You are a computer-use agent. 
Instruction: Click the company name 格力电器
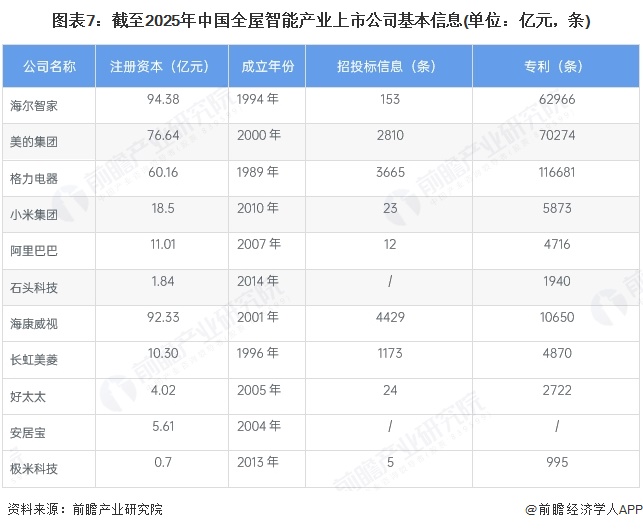point(34,178)
